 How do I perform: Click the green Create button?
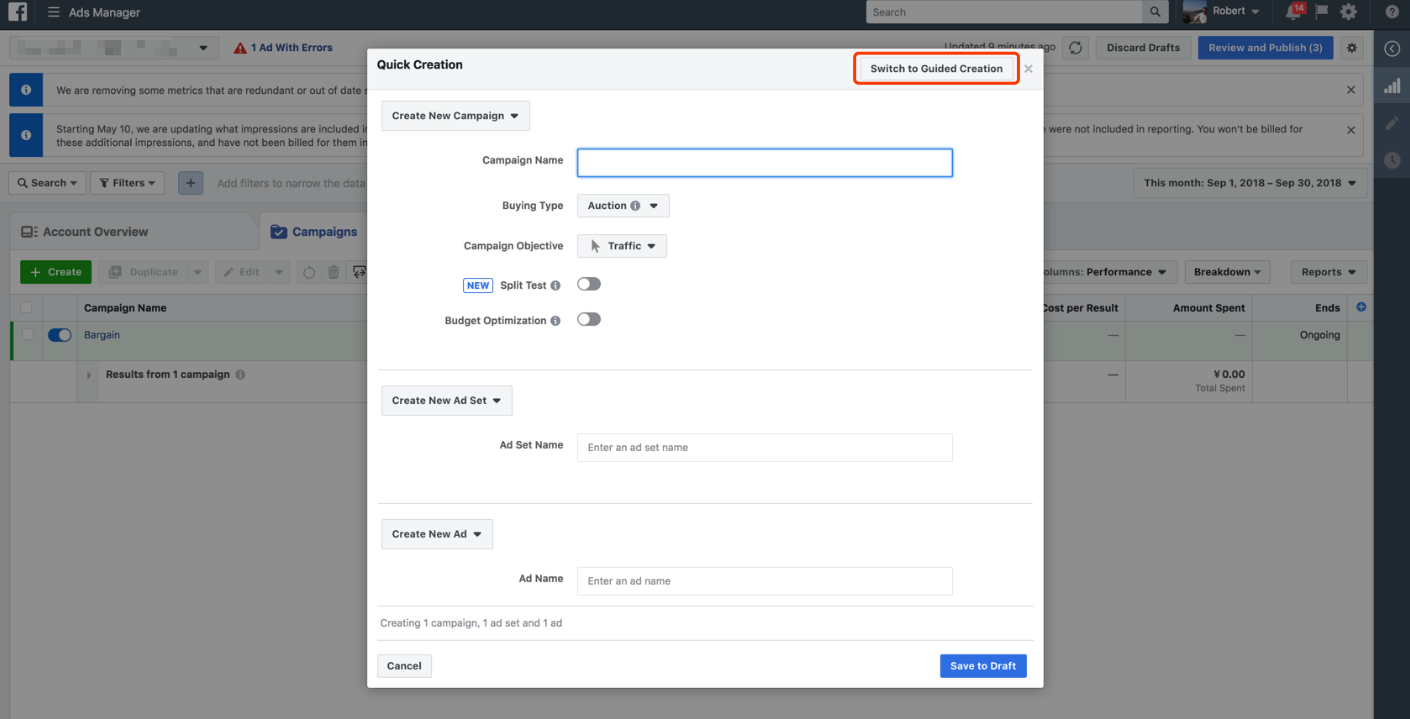[x=56, y=272]
